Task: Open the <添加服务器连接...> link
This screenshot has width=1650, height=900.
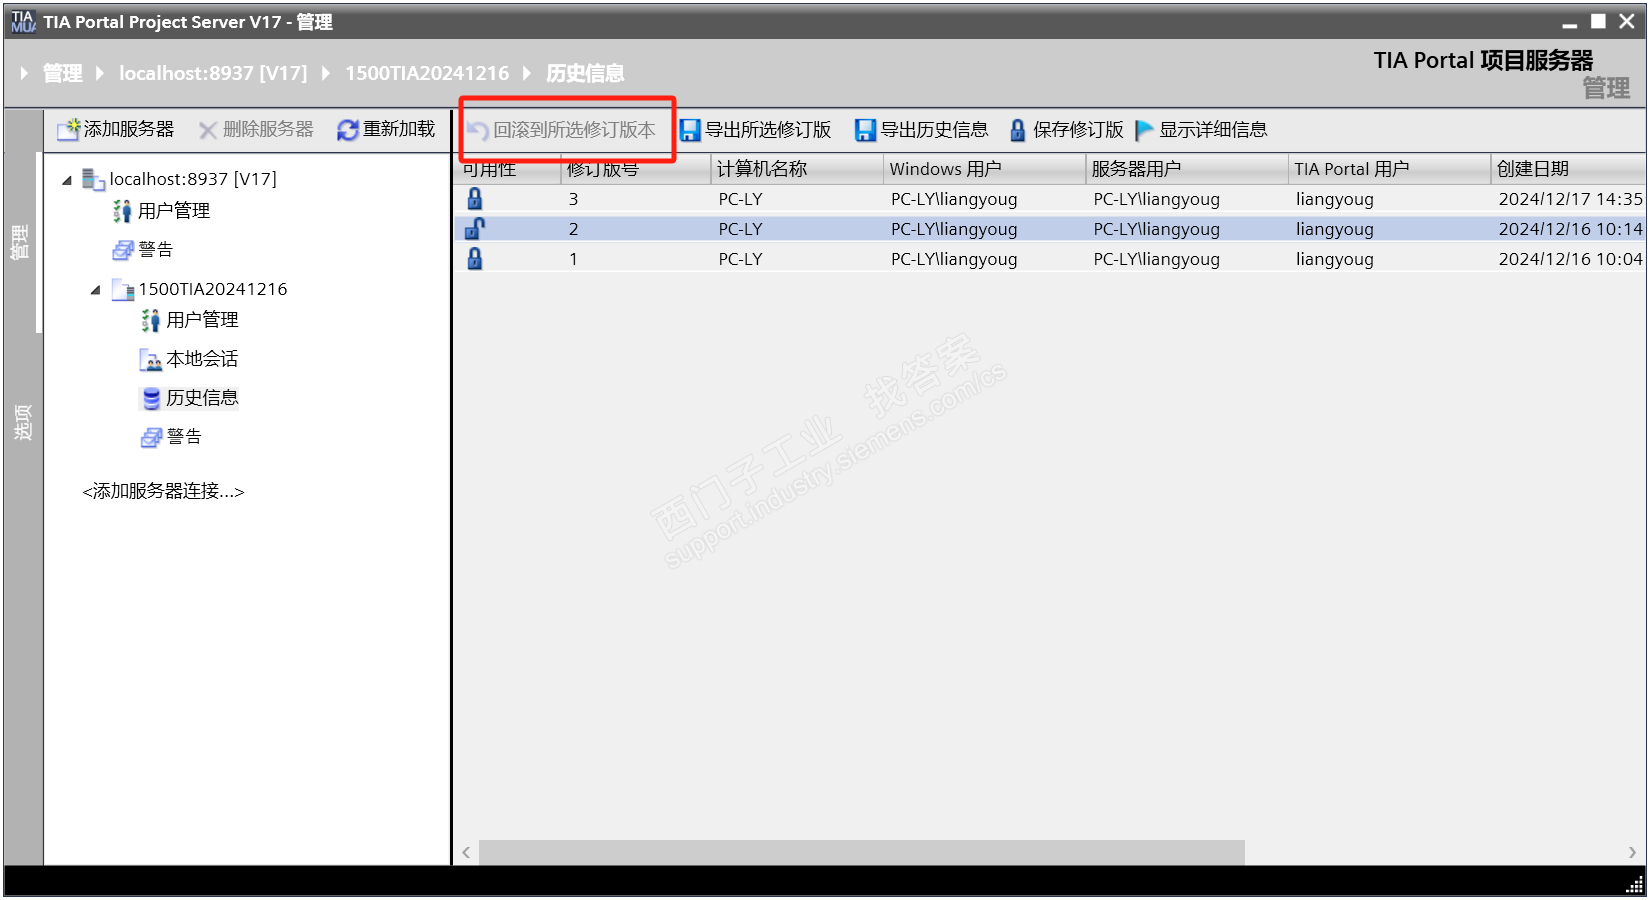Action: click(163, 491)
